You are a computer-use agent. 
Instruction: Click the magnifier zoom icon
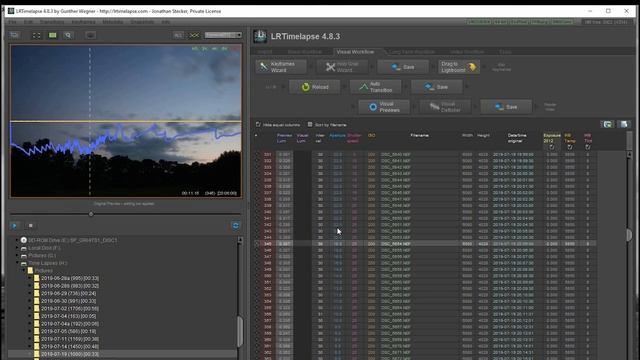click(68, 36)
